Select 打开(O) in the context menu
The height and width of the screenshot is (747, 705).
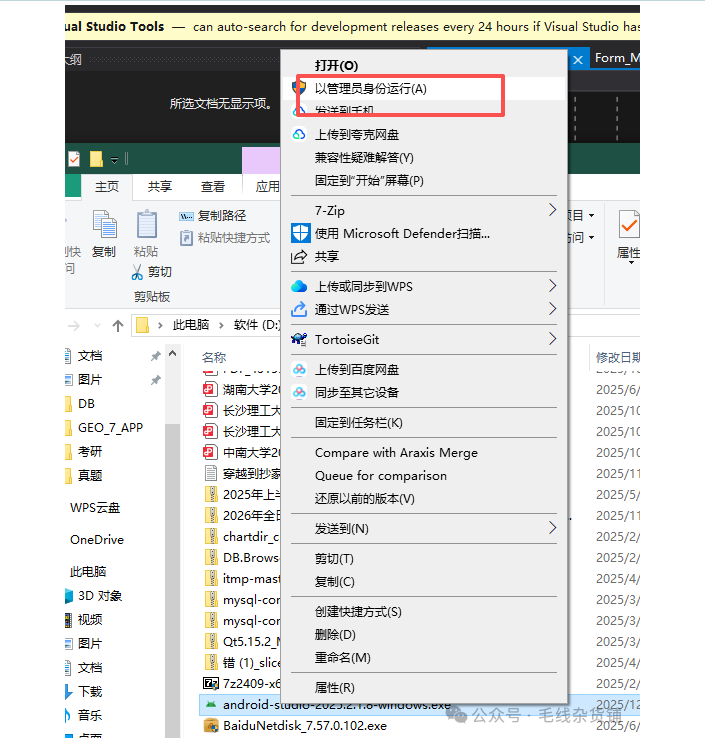tap(336, 66)
